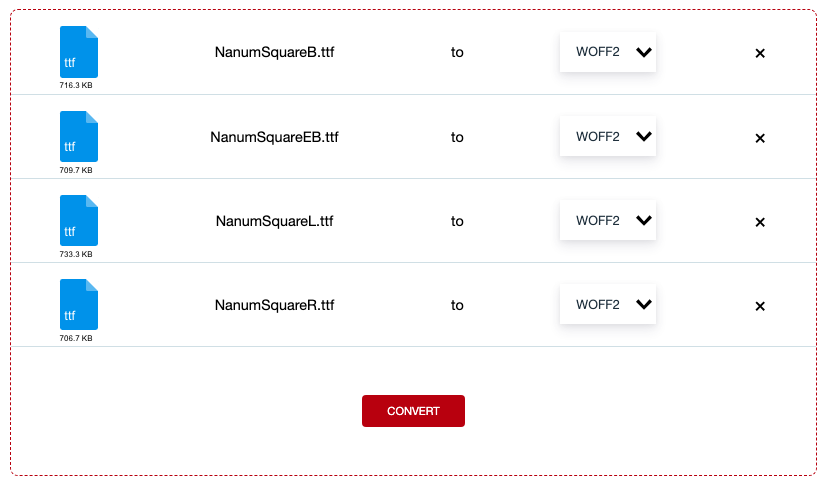Open the WOFF2 dropdown for NanumSquareL.ttf
The width and height of the screenshot is (826, 485).
click(x=608, y=221)
